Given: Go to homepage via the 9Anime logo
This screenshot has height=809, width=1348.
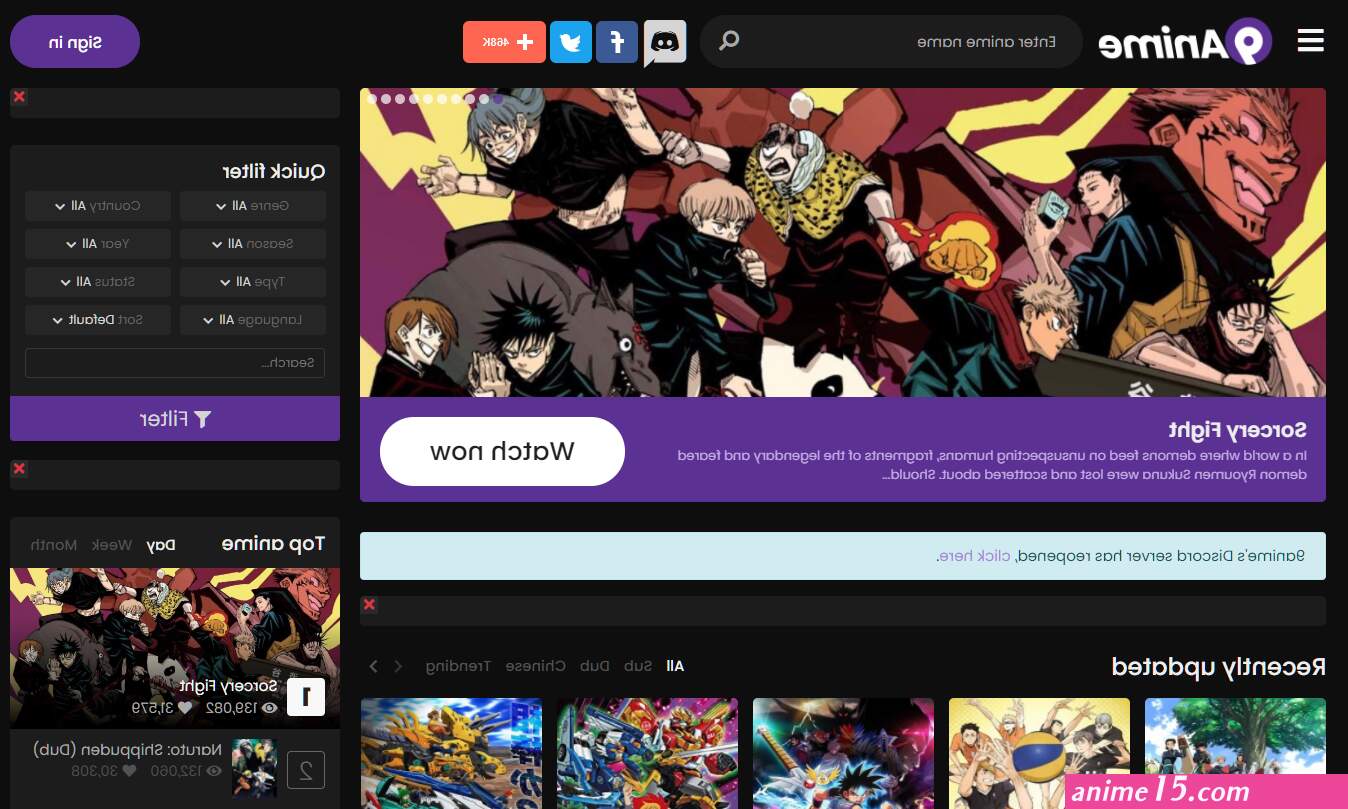Looking at the screenshot, I should [1185, 42].
